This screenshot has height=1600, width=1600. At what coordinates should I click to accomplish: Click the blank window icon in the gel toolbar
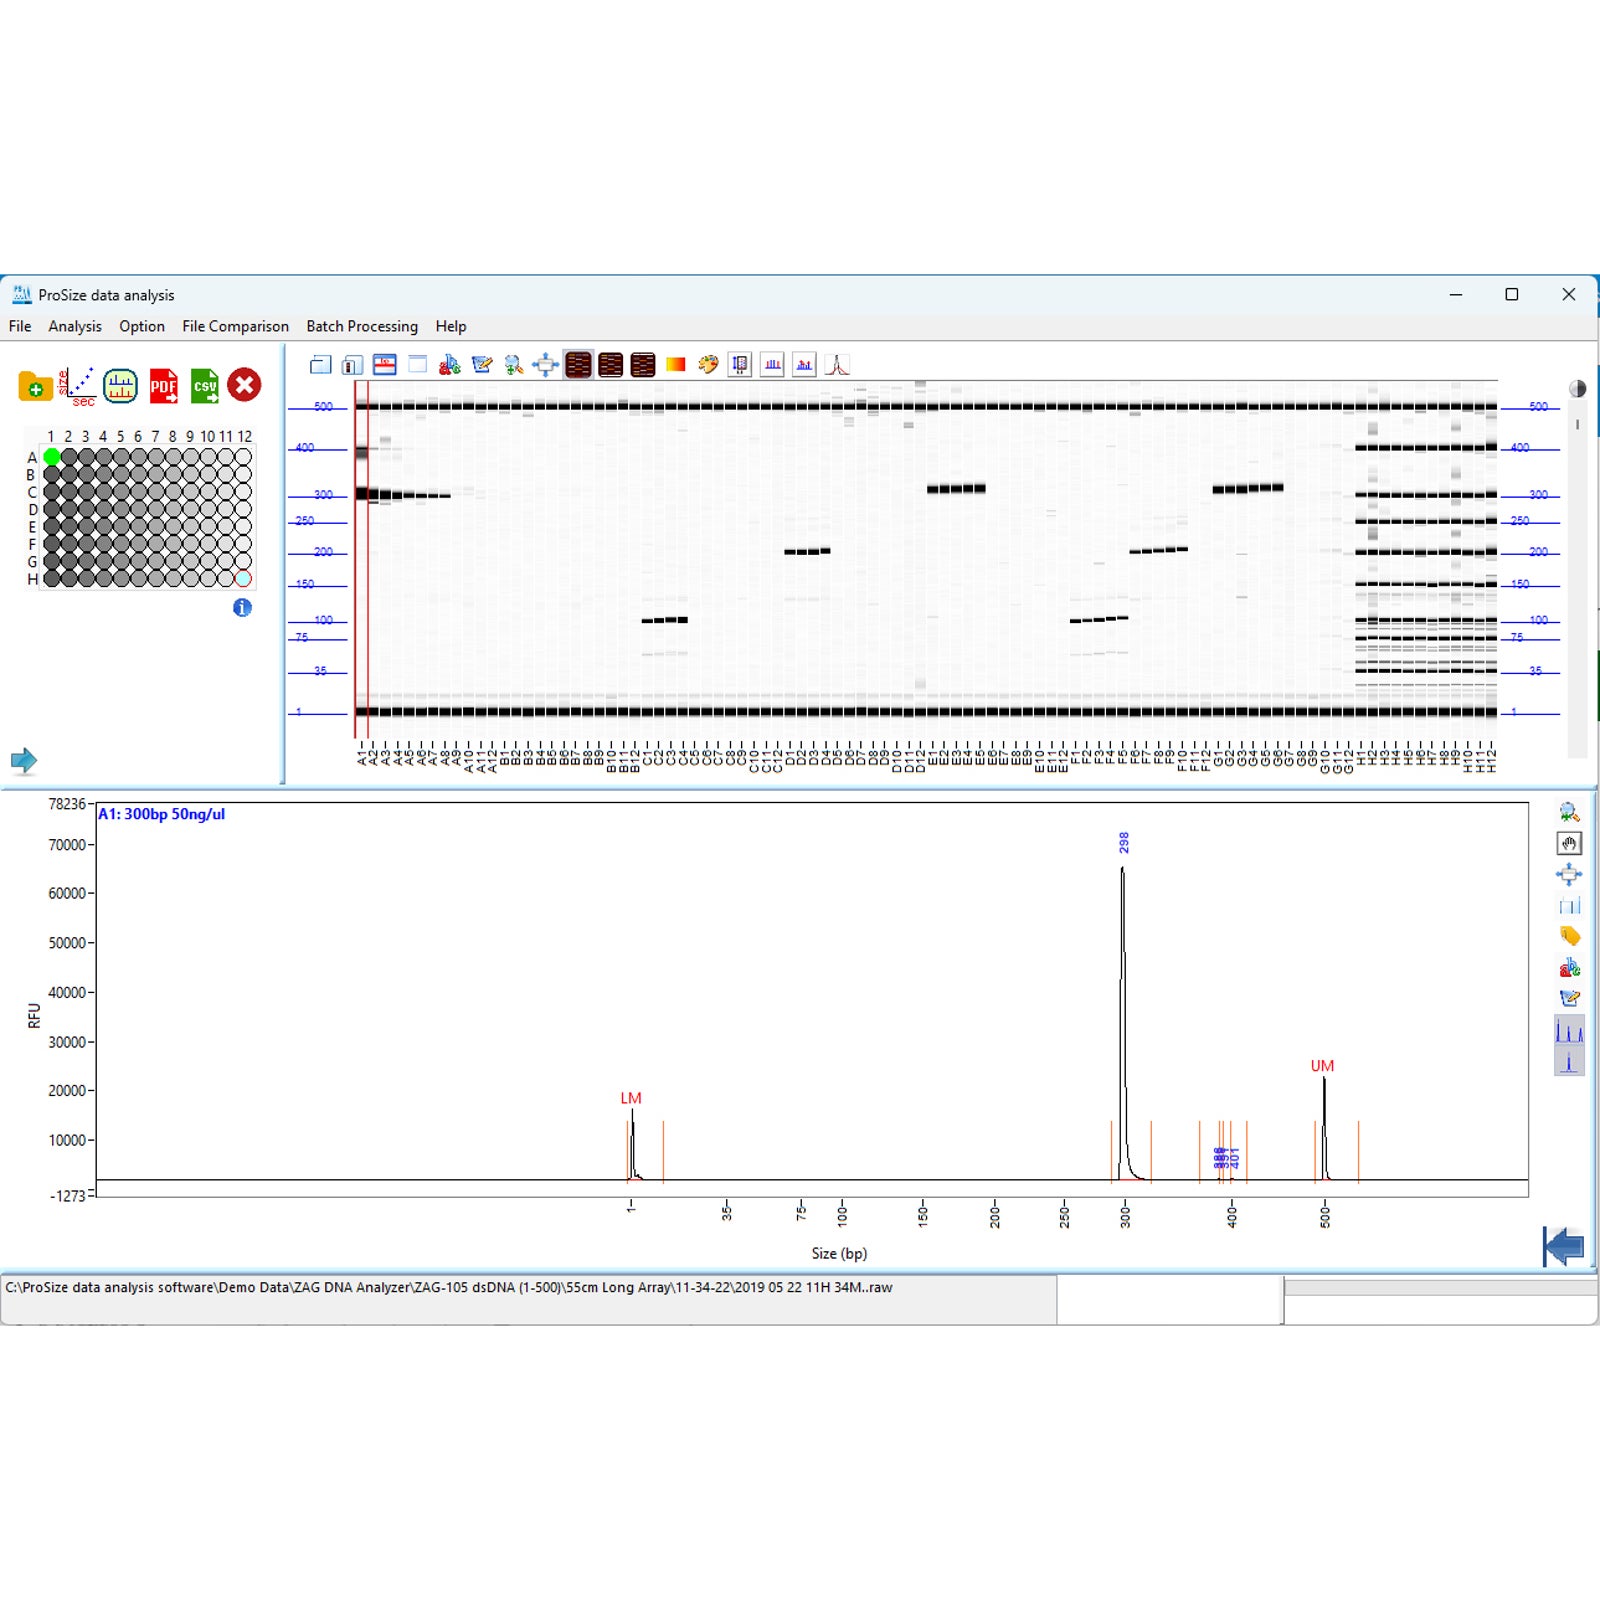(x=417, y=365)
